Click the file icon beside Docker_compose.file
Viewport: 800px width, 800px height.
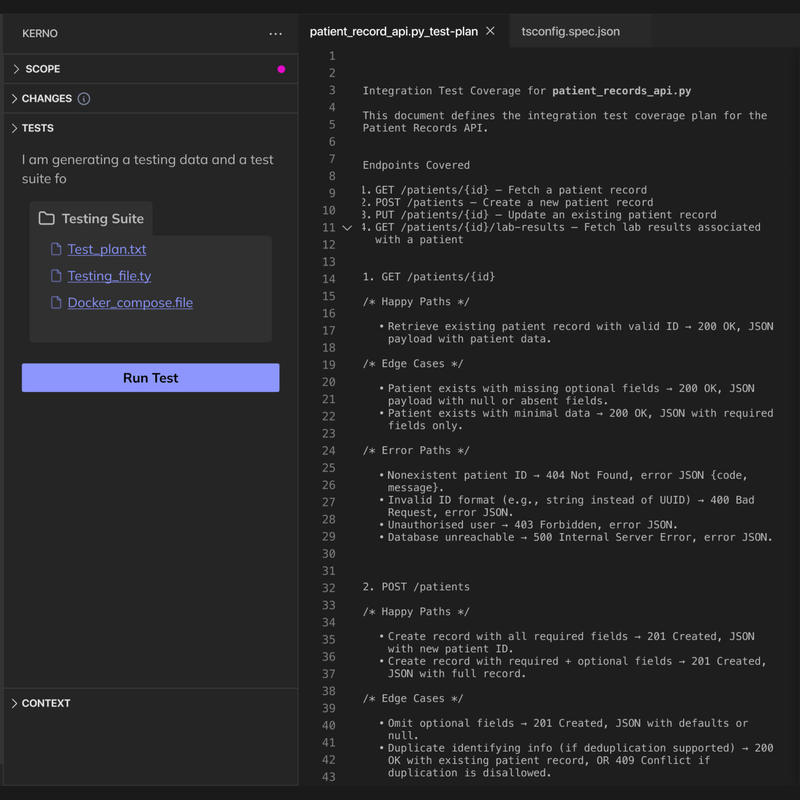(56, 302)
